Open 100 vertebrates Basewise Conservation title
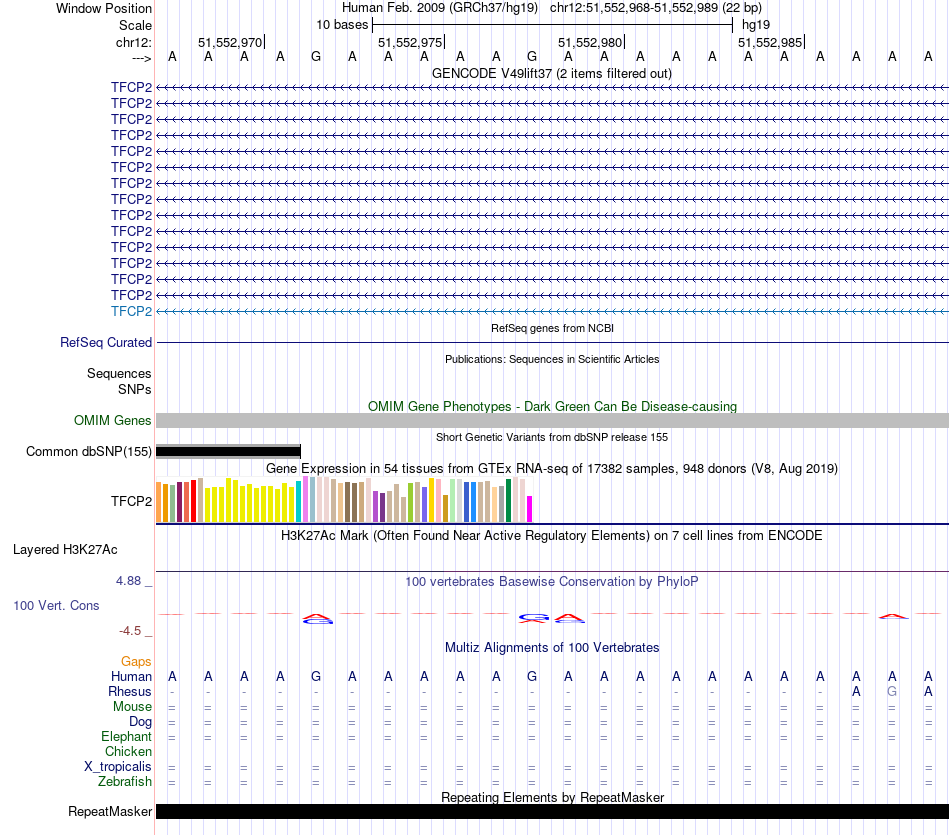This screenshot has height=835, width=950. click(552, 582)
